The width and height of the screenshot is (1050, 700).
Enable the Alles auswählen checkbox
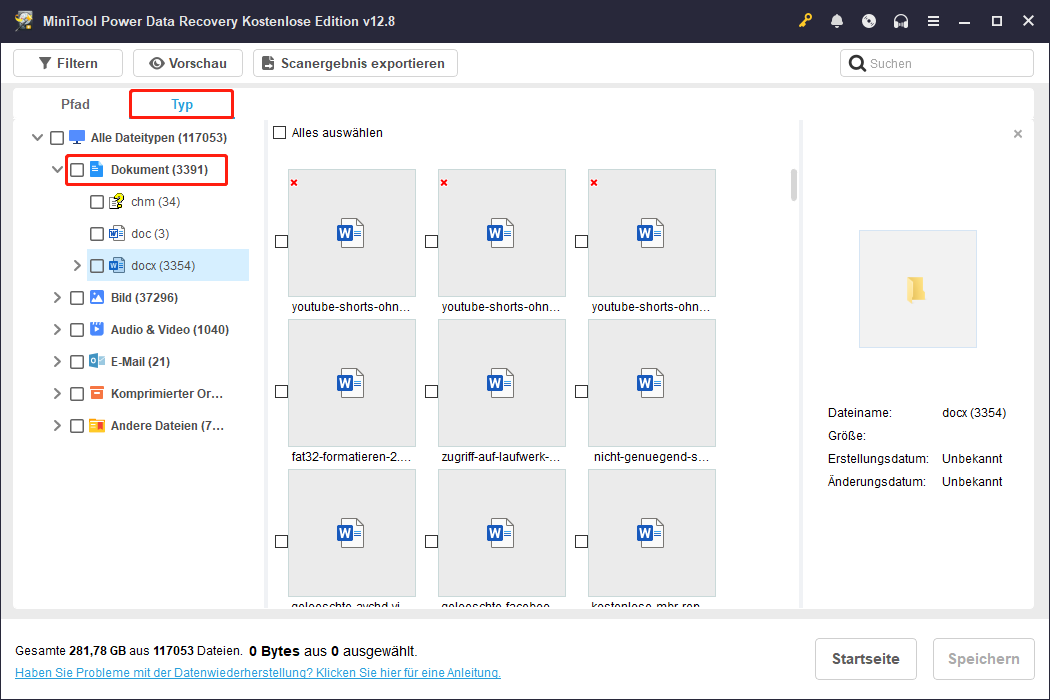[280, 131]
